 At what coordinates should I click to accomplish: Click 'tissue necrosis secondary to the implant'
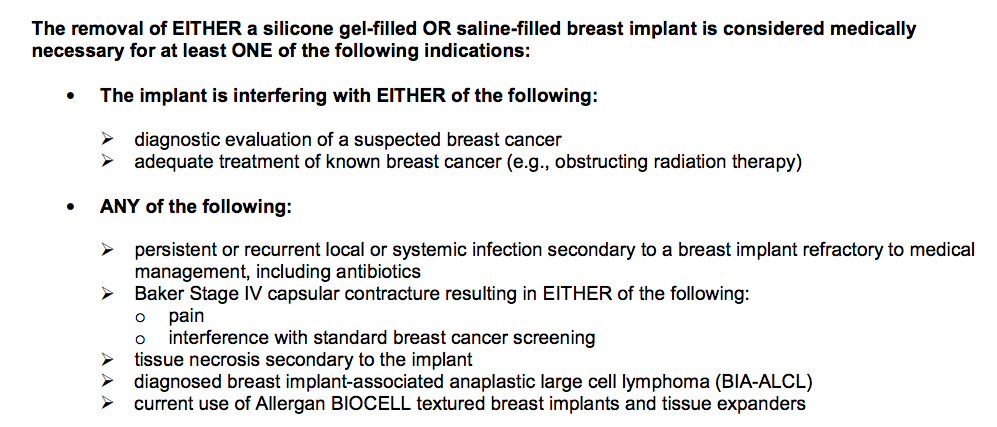303,360
